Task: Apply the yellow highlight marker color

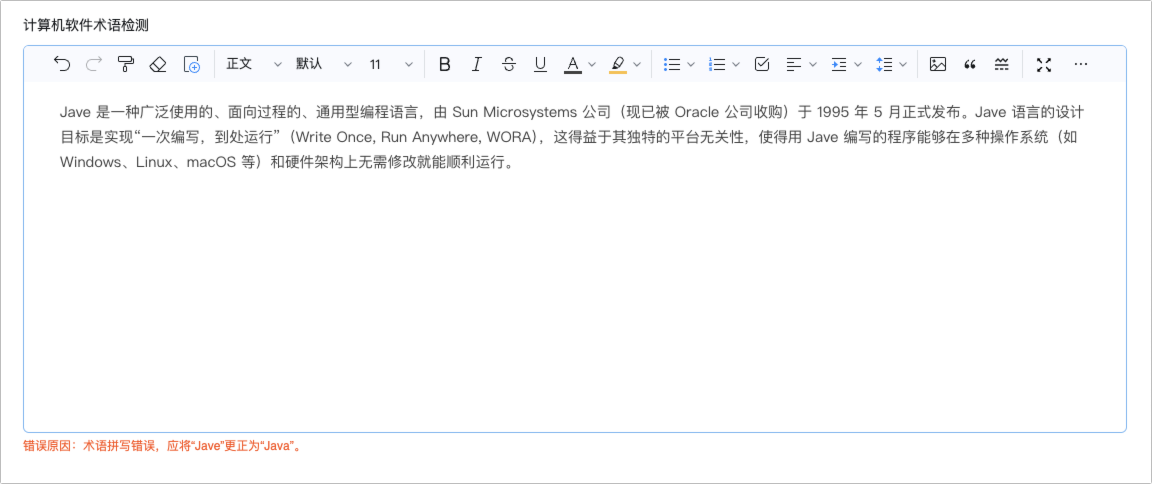Action: click(x=618, y=64)
